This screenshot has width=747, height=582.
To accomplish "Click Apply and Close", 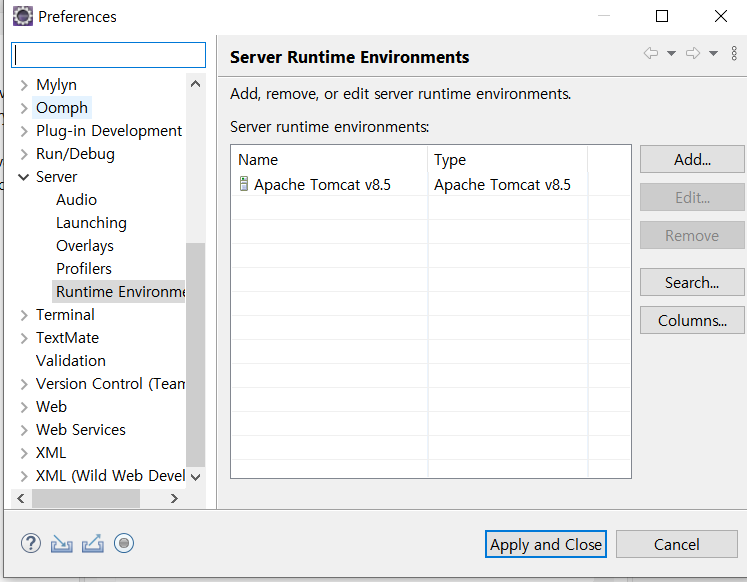I will point(545,544).
